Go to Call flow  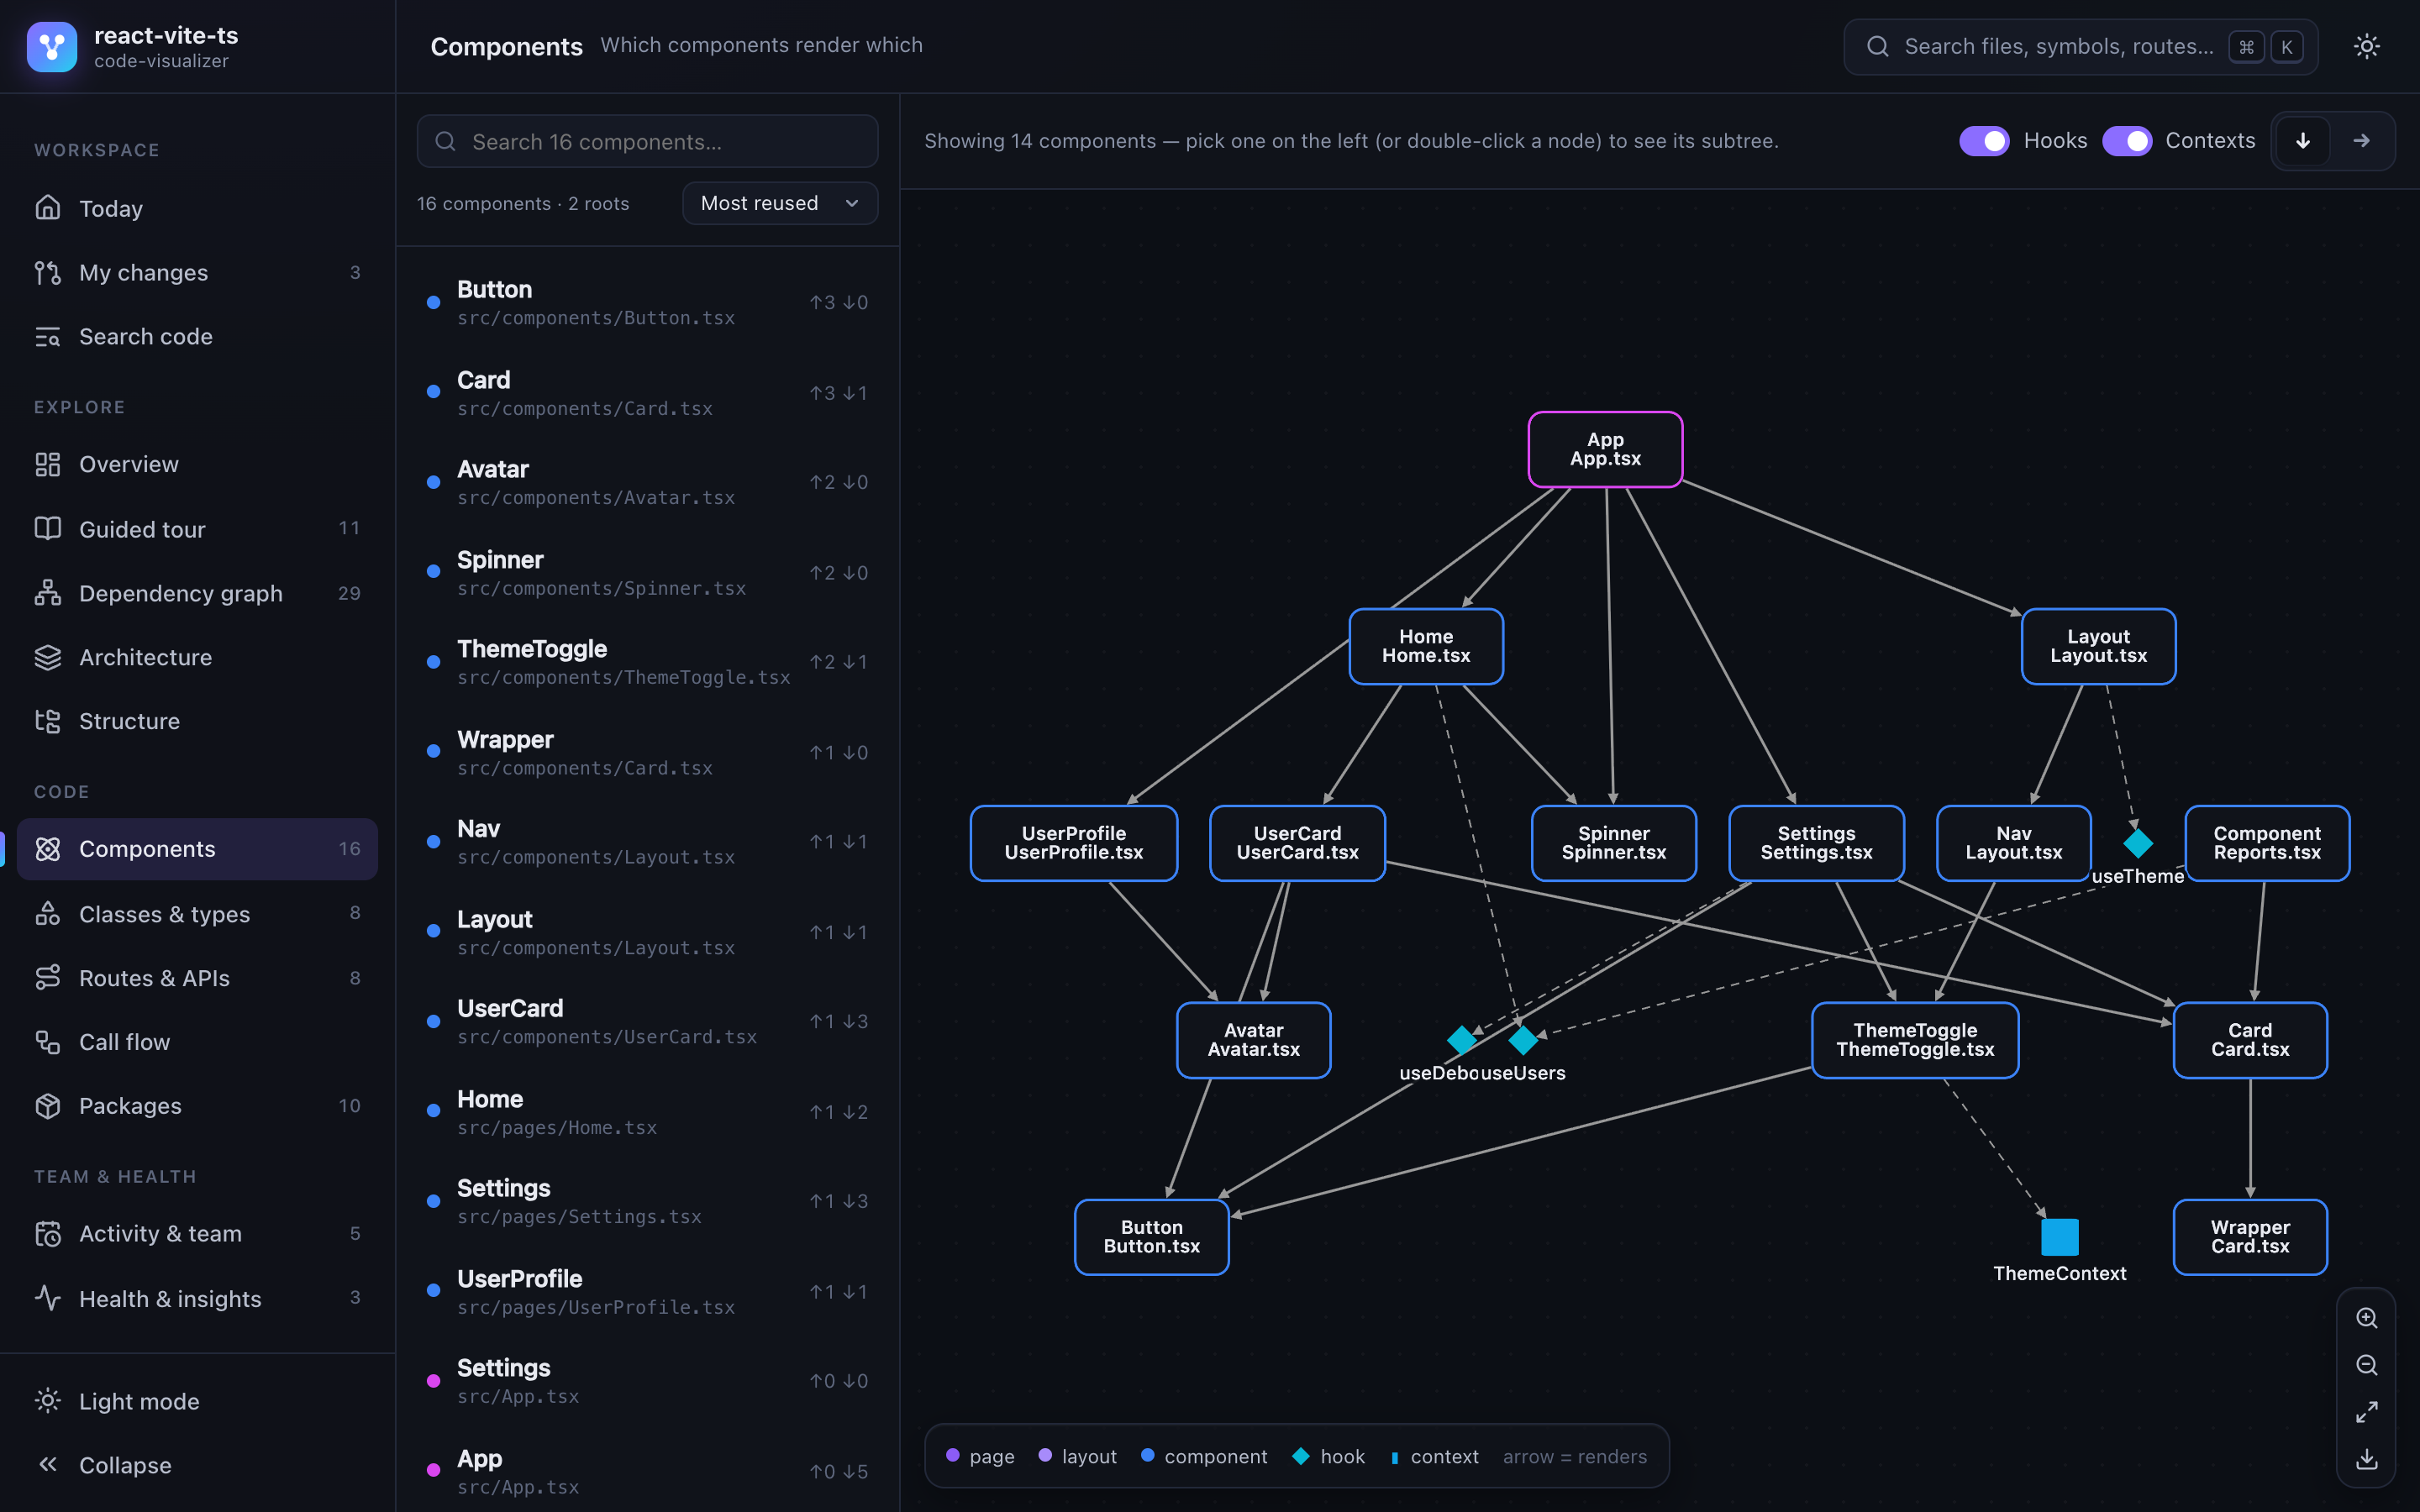198,1042
